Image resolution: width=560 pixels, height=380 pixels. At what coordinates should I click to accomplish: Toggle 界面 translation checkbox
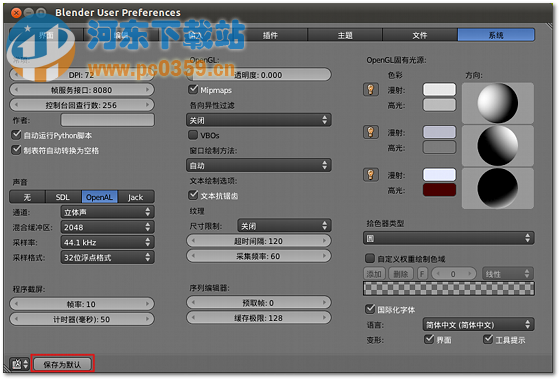tap(429, 339)
